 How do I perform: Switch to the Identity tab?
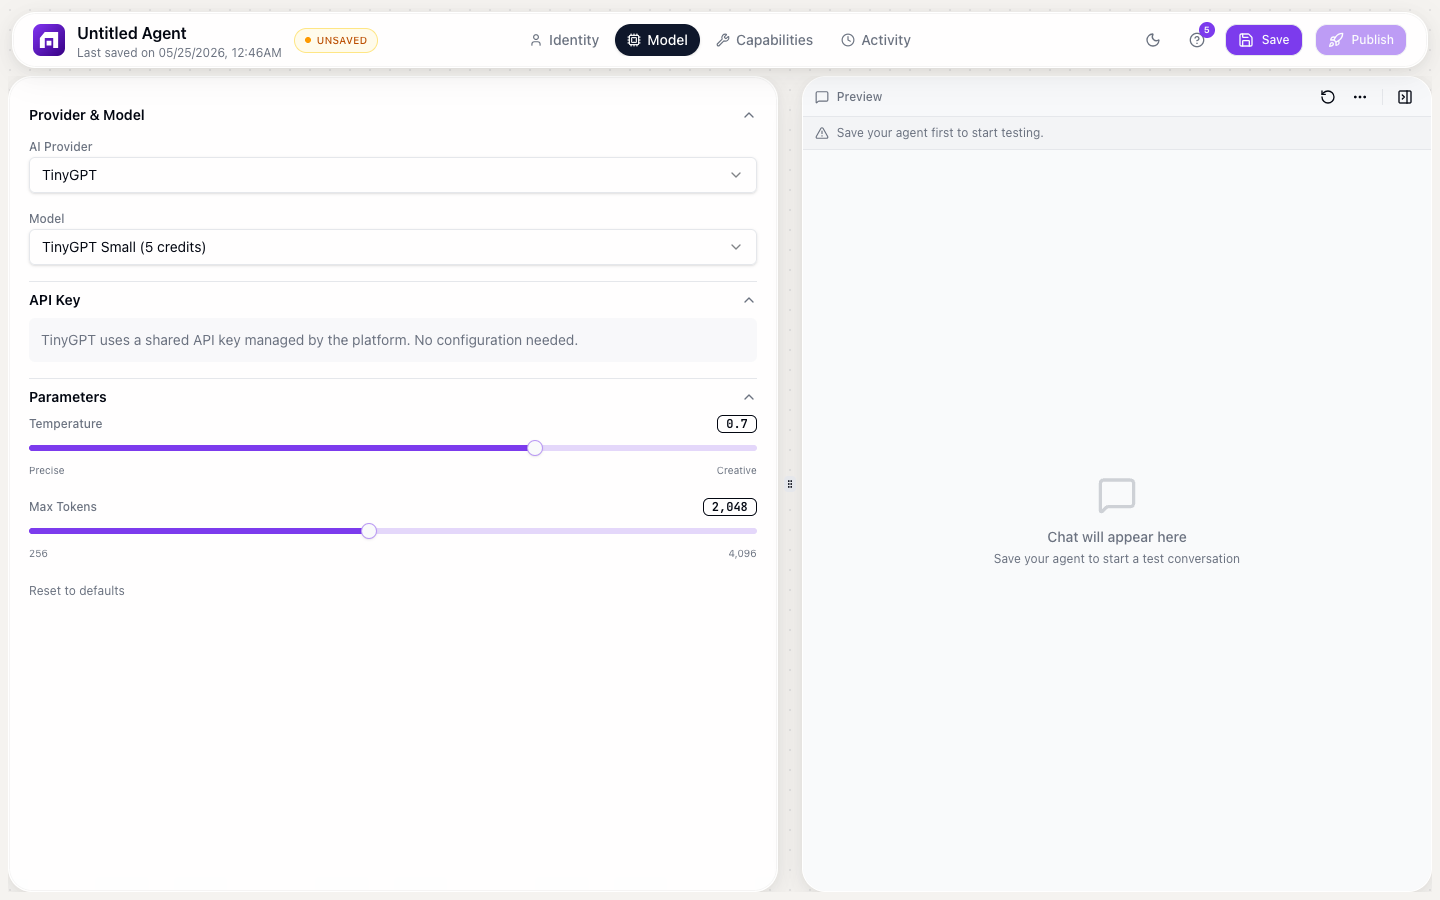point(564,40)
